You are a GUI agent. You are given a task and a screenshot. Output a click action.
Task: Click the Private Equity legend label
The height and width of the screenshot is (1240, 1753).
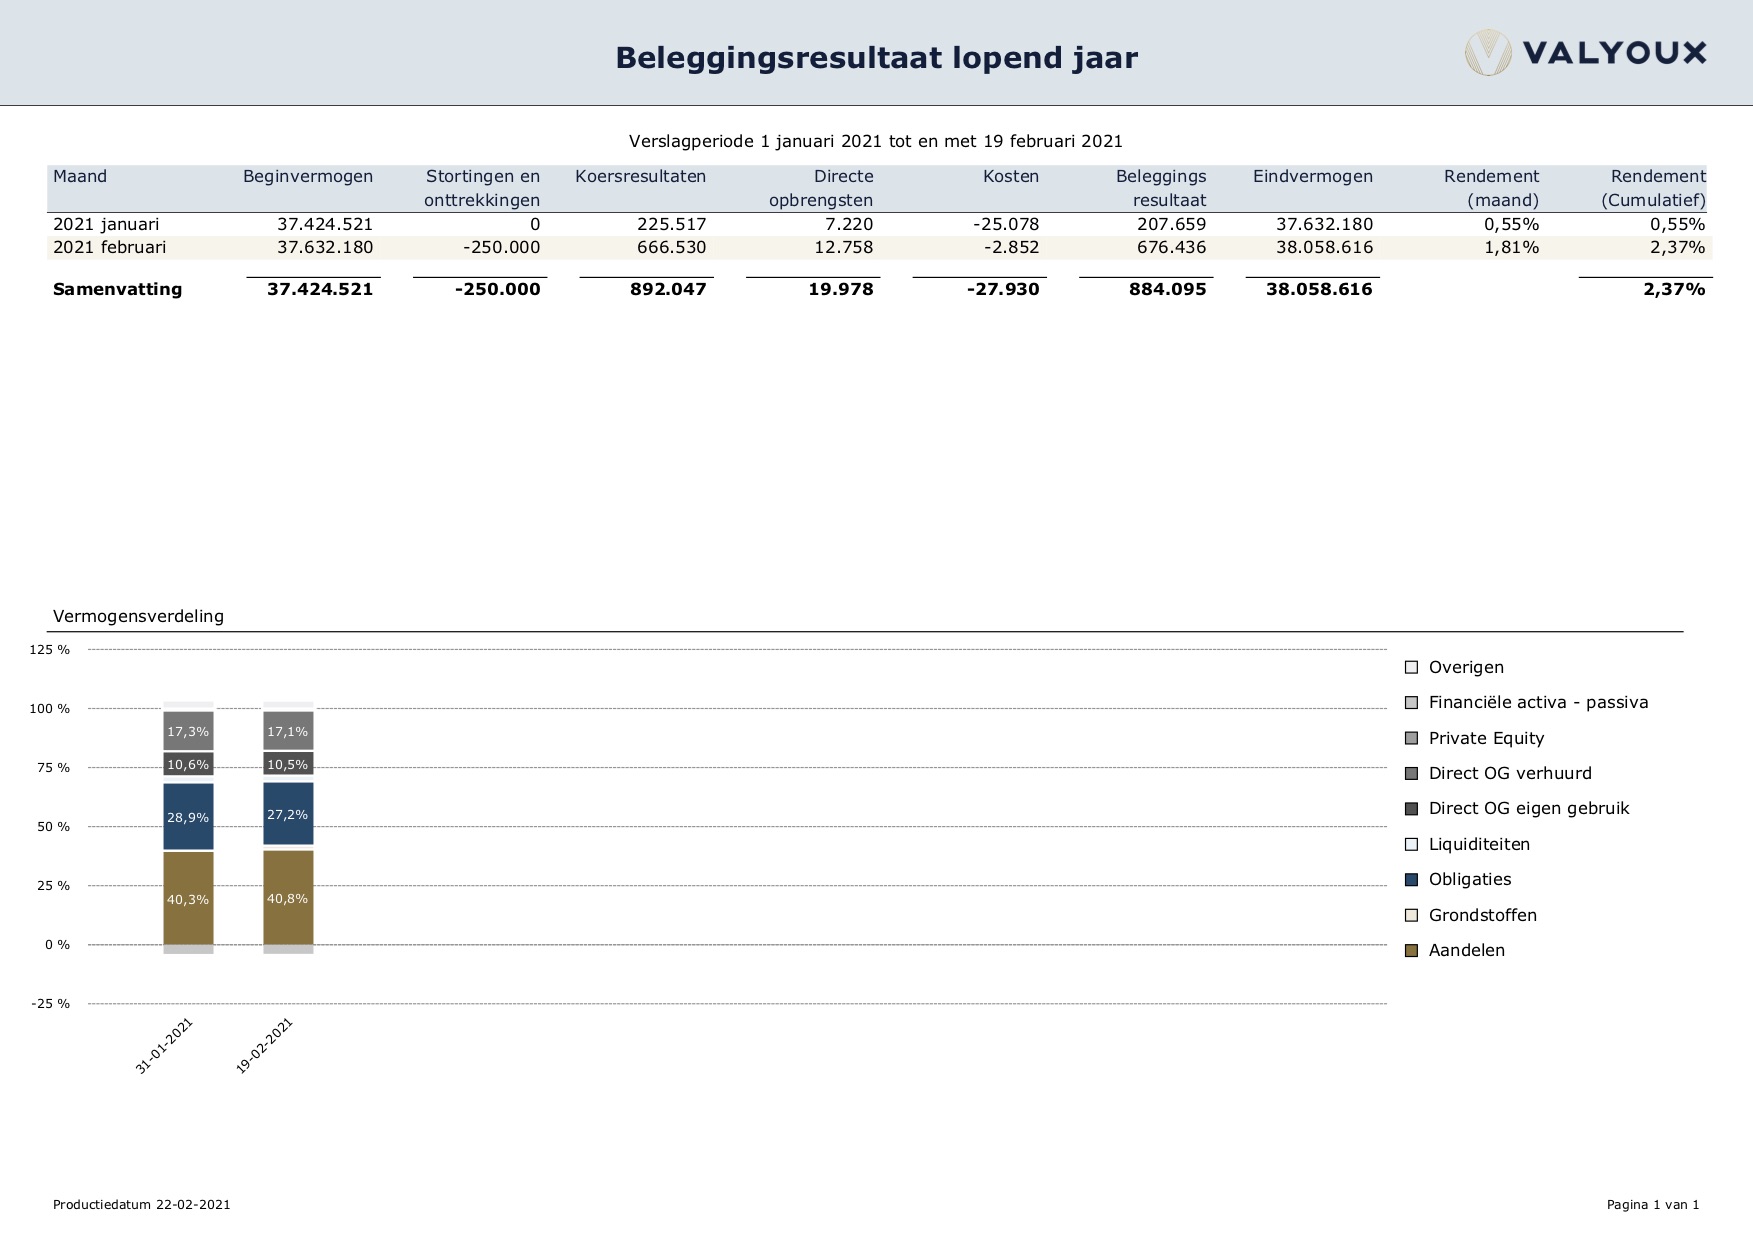click(x=1486, y=738)
